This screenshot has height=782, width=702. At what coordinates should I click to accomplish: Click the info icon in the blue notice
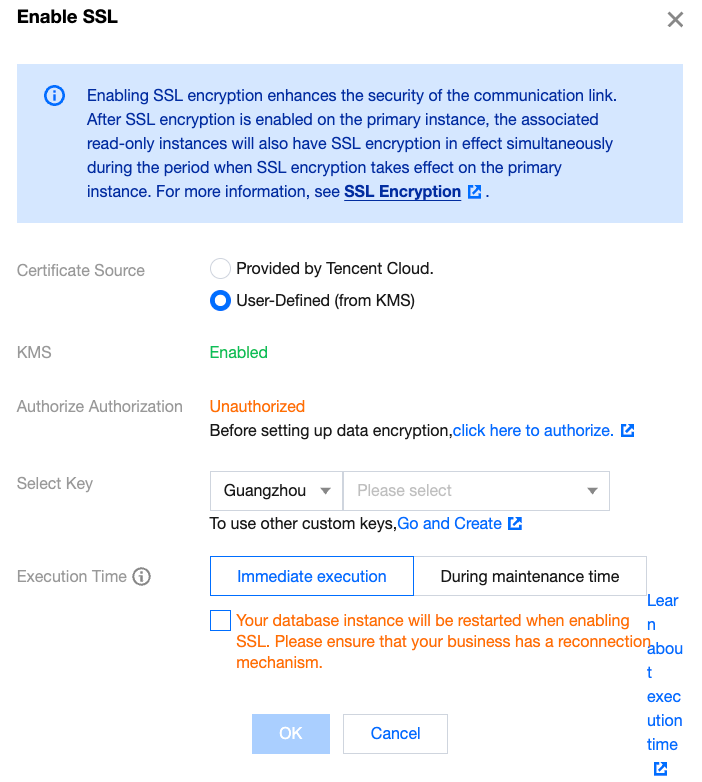click(54, 96)
